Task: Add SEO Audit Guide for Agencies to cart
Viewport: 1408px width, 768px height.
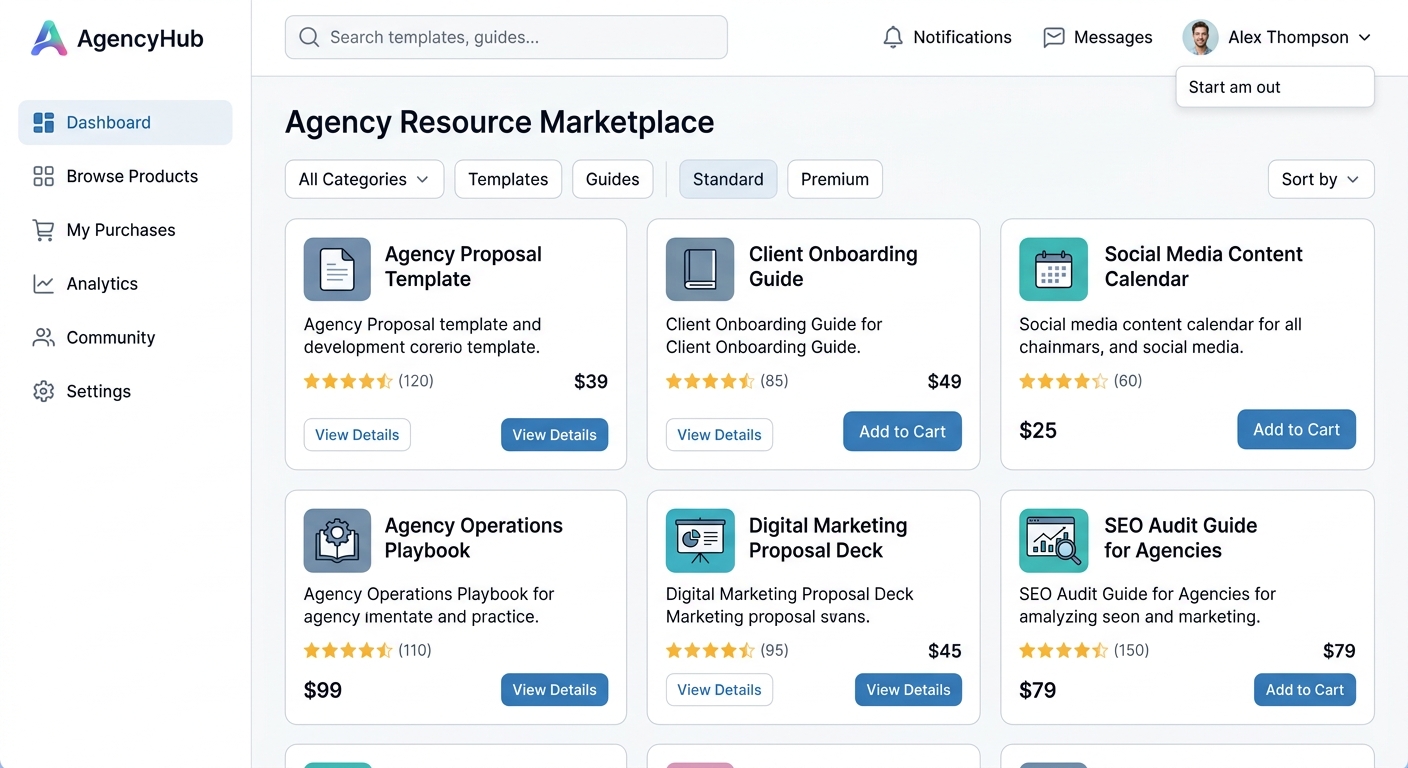Action: coord(1305,690)
